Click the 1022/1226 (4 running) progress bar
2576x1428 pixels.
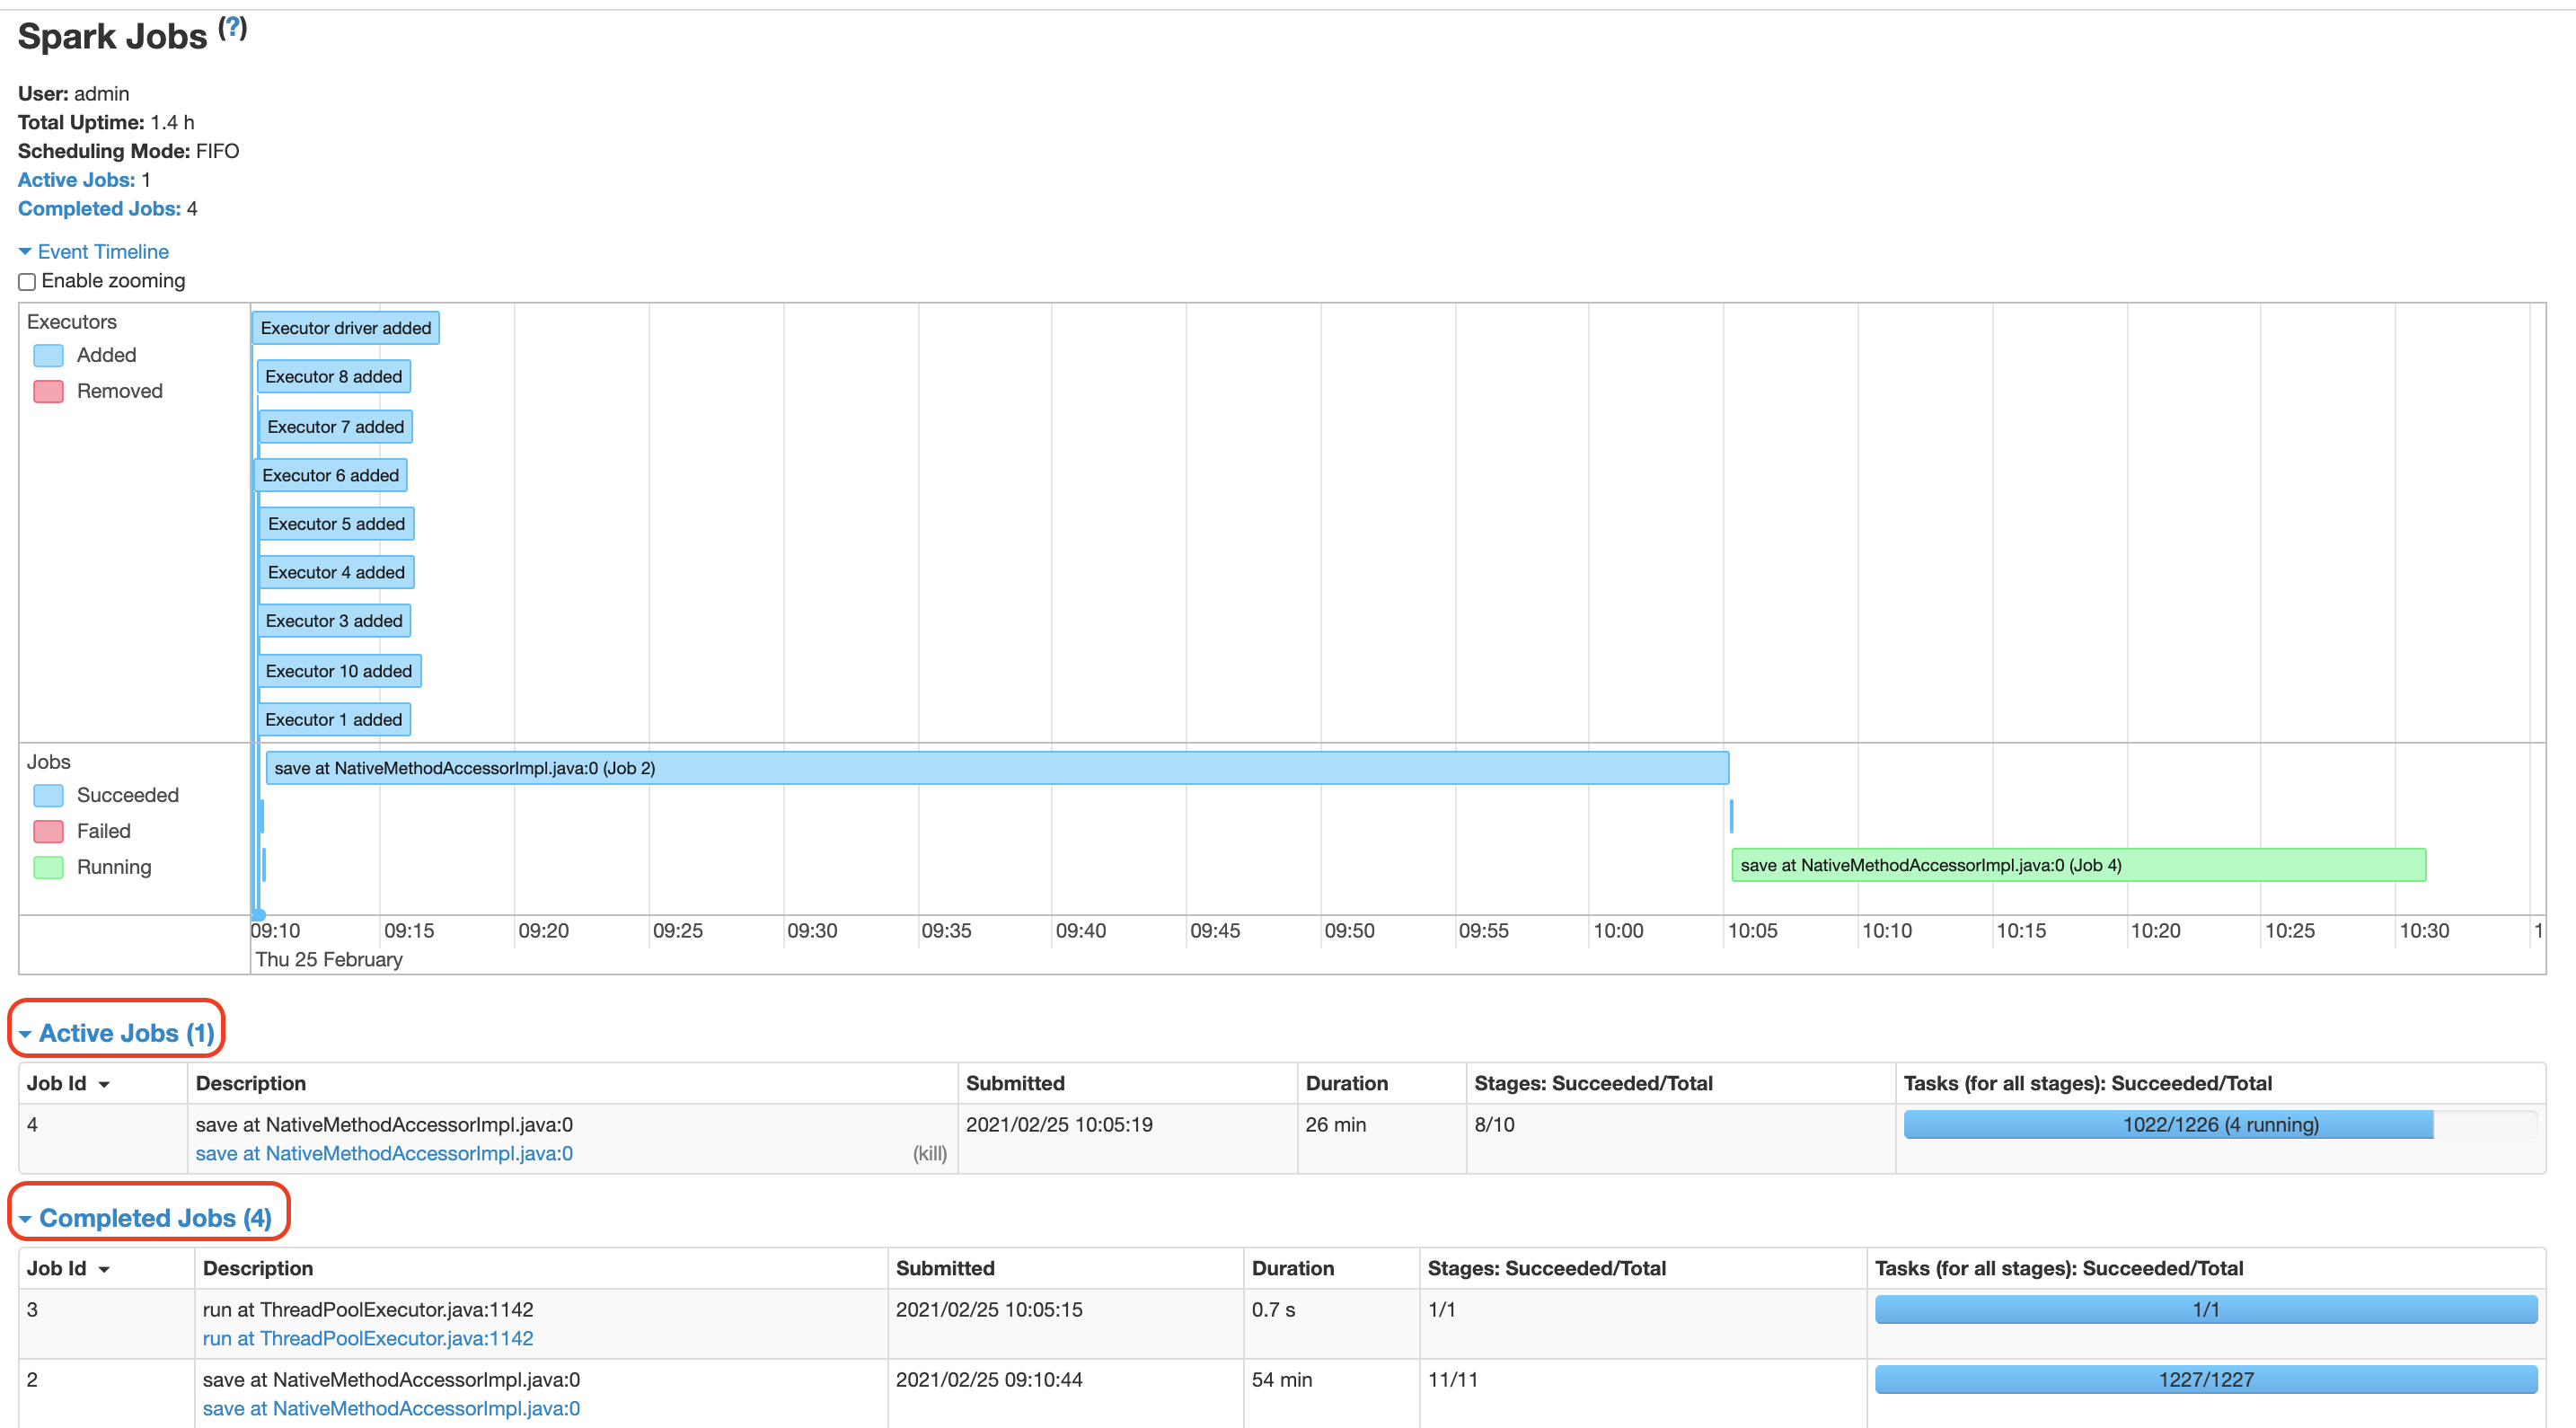tap(2220, 1124)
